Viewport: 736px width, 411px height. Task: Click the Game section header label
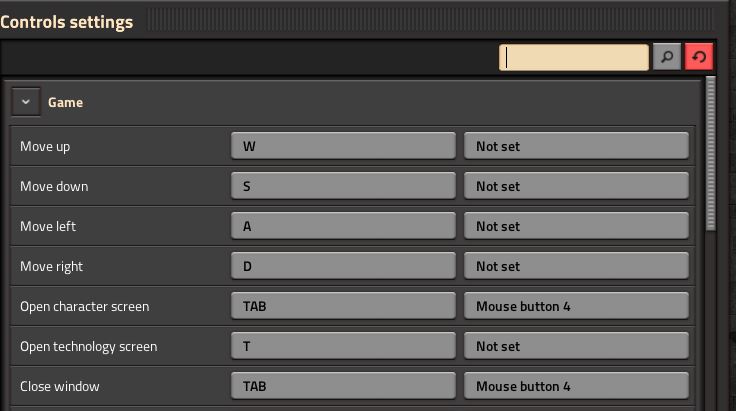pos(65,102)
